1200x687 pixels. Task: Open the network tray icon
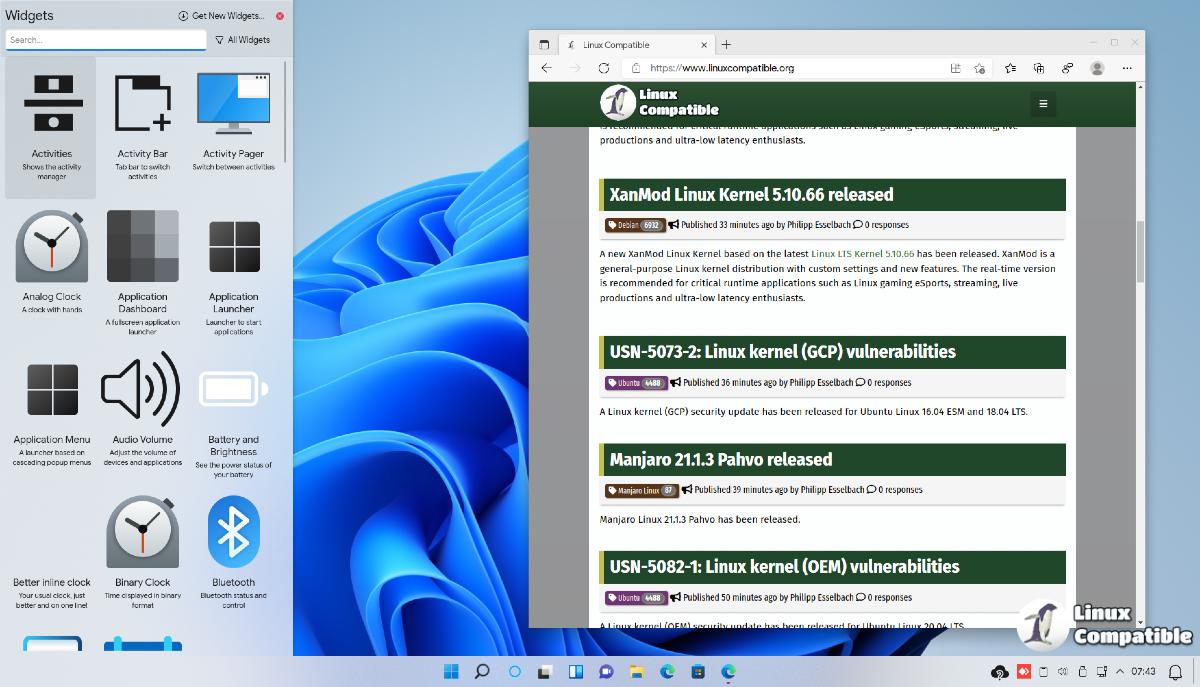click(x=1102, y=670)
